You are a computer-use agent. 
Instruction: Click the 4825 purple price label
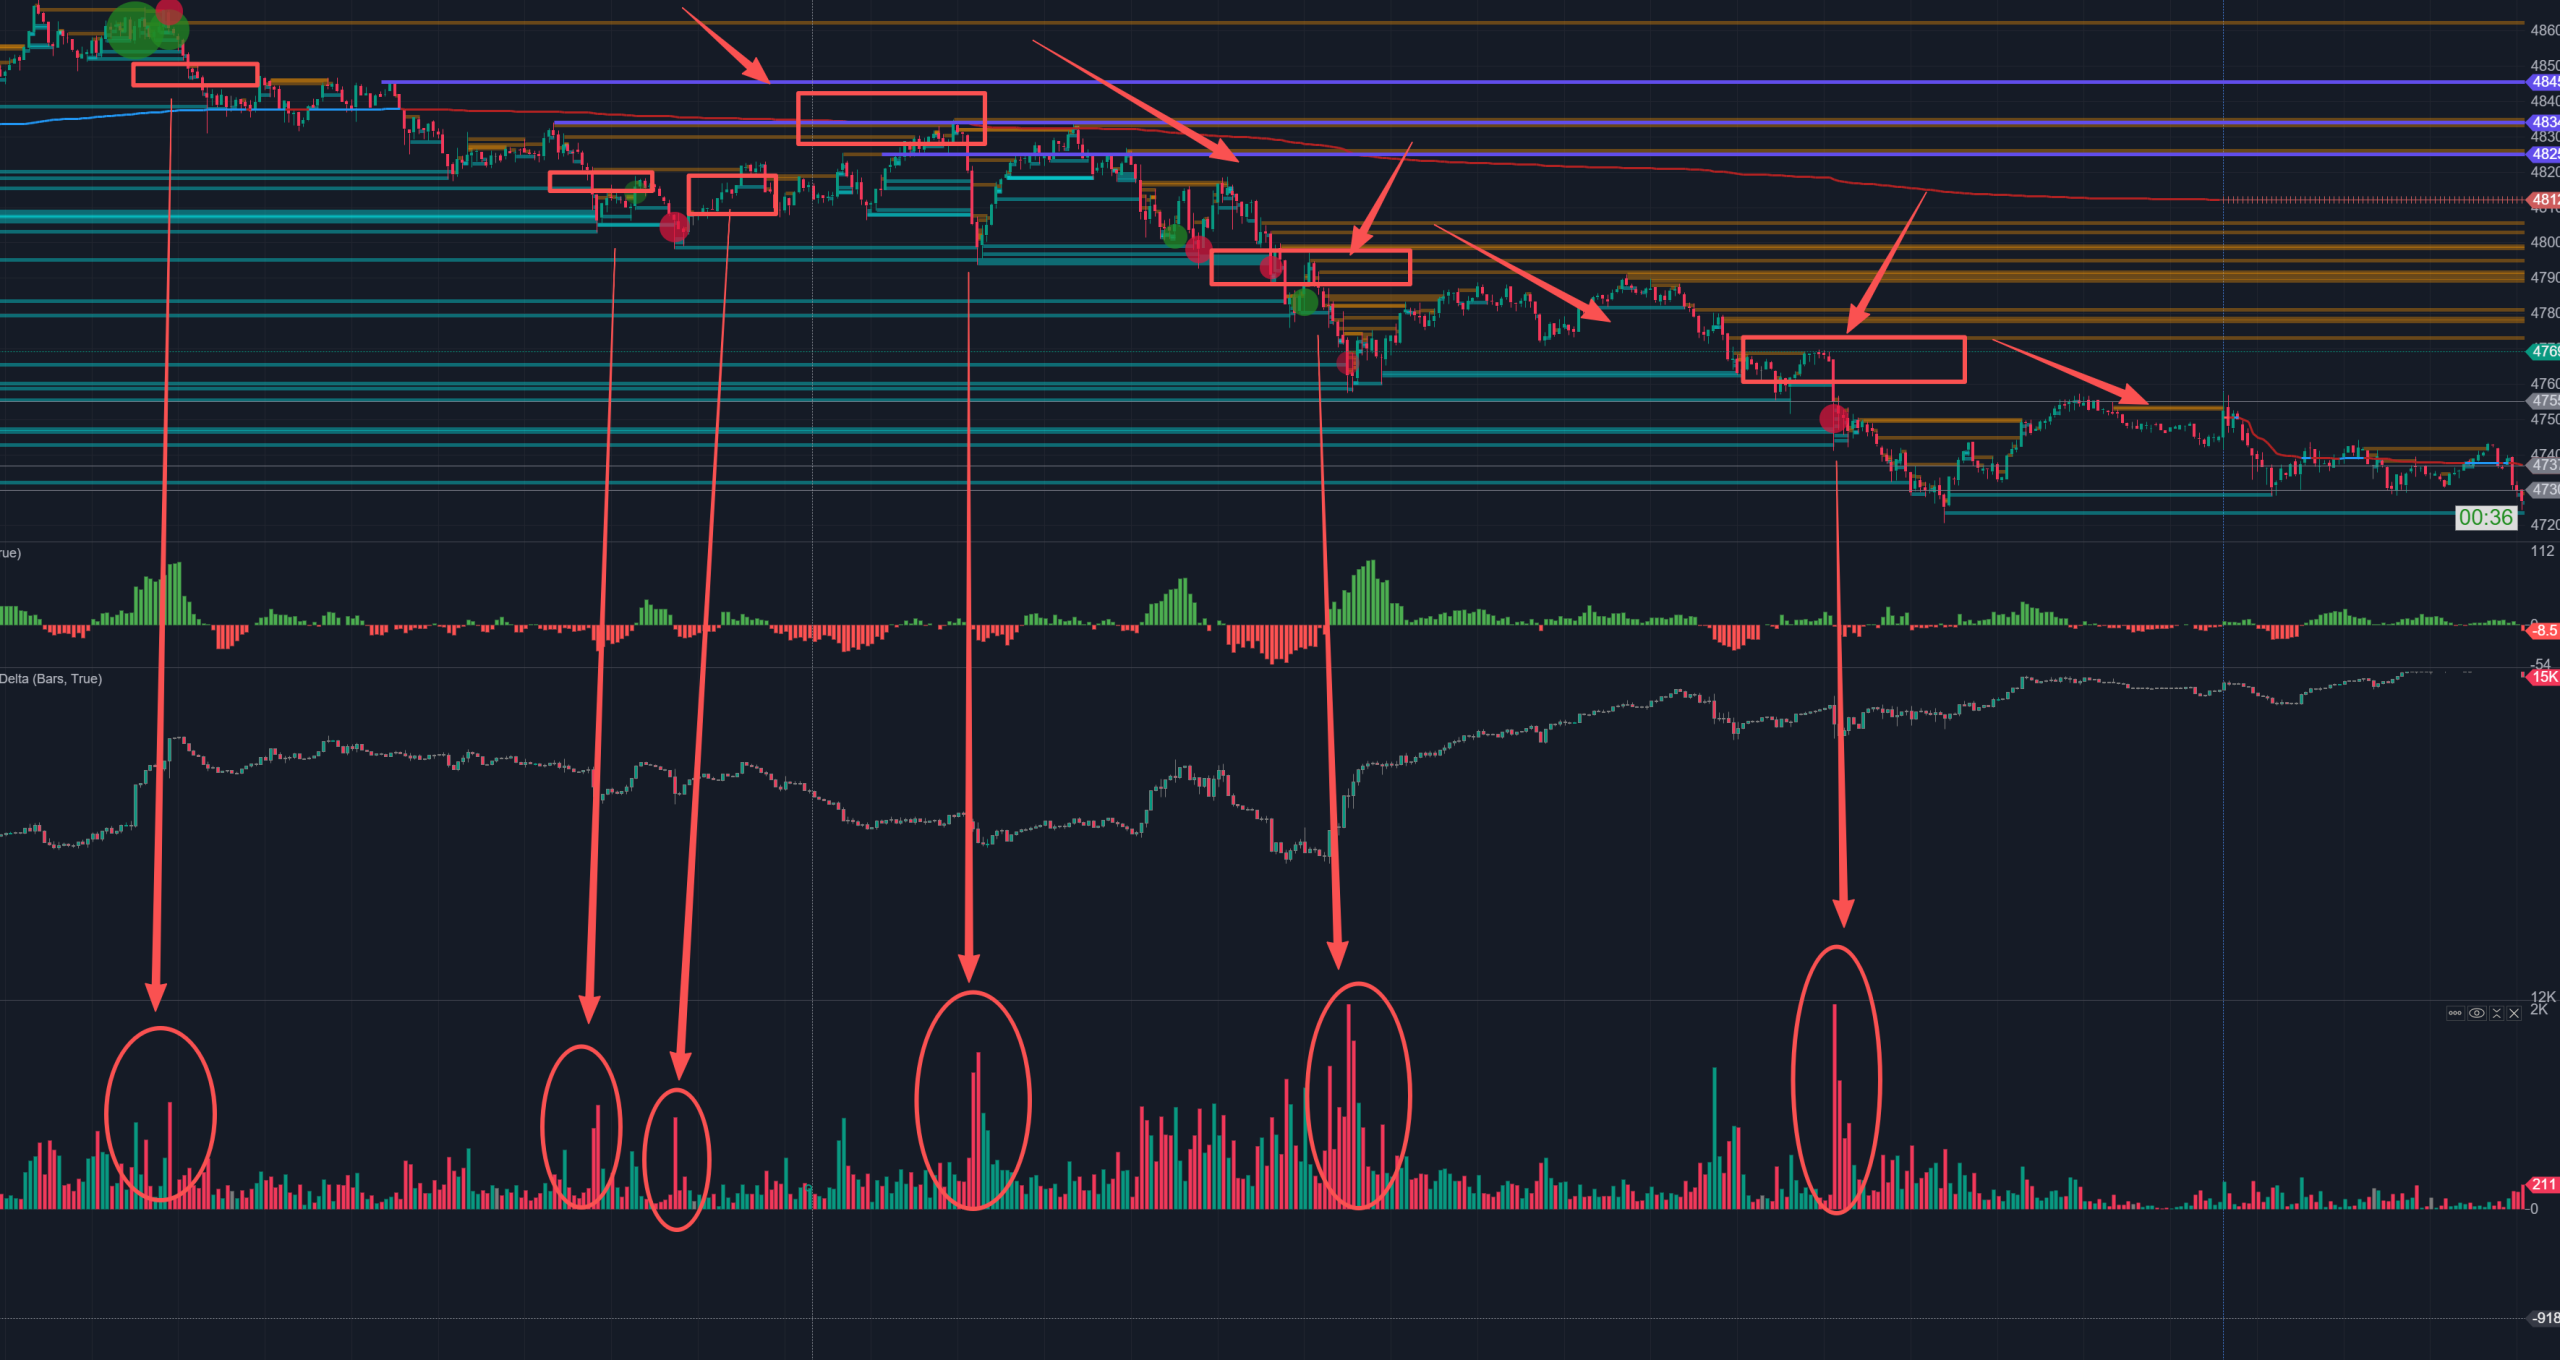tap(2545, 154)
